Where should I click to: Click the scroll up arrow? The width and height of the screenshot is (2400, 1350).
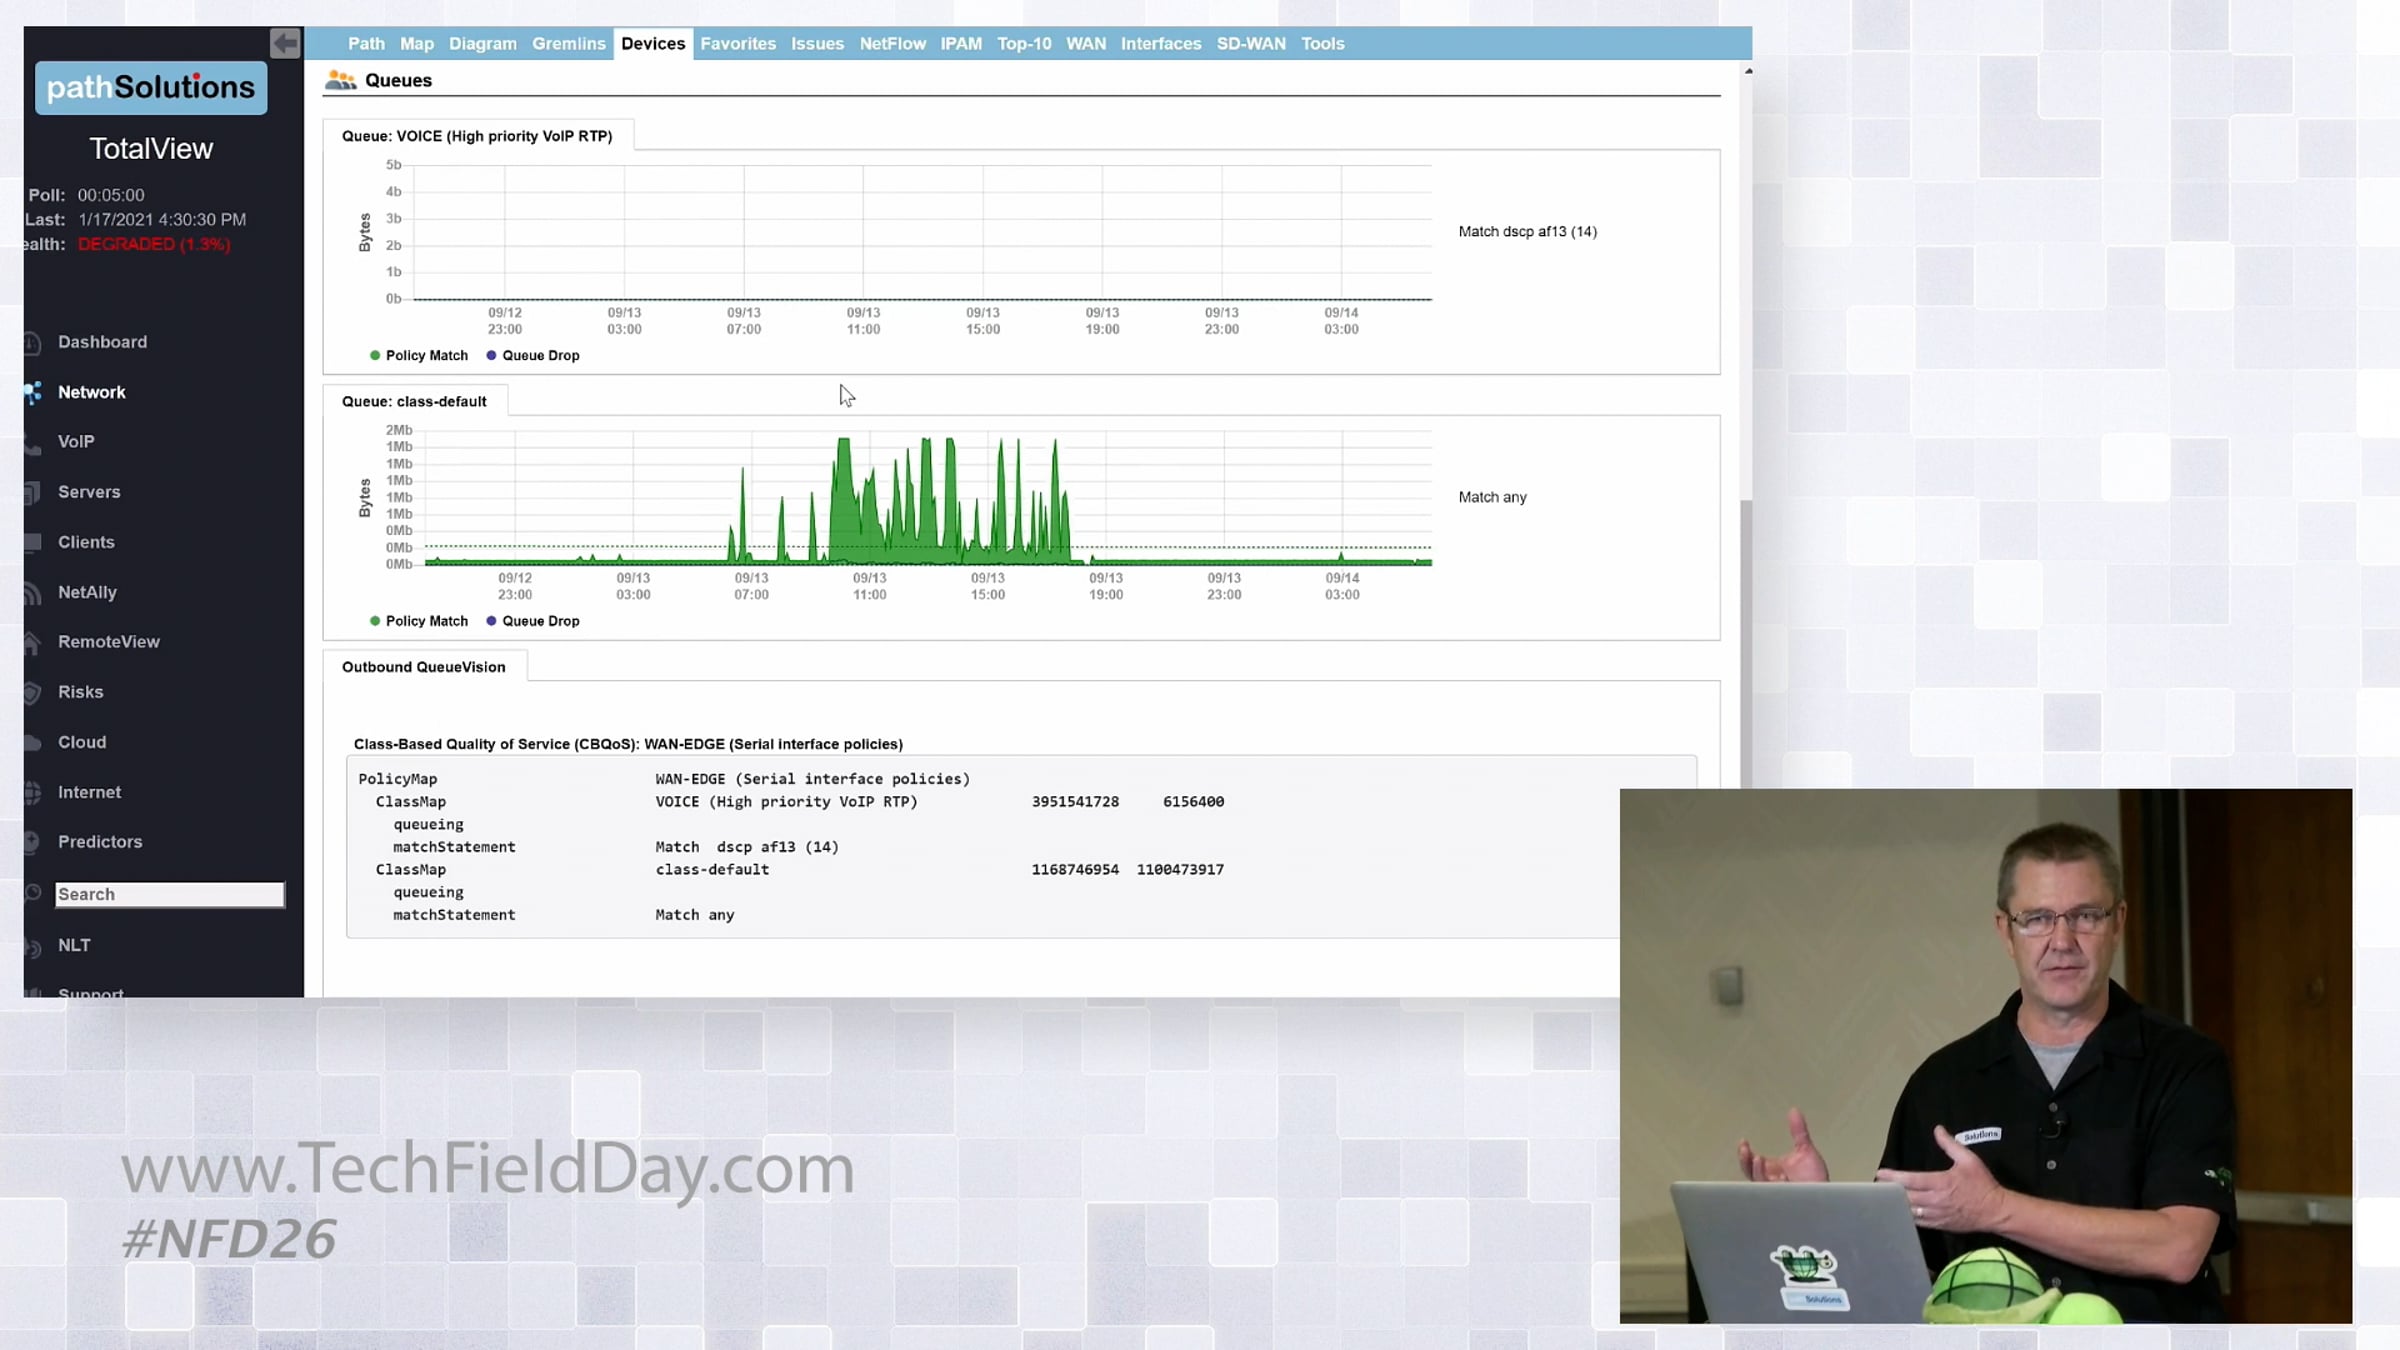click(x=1748, y=71)
